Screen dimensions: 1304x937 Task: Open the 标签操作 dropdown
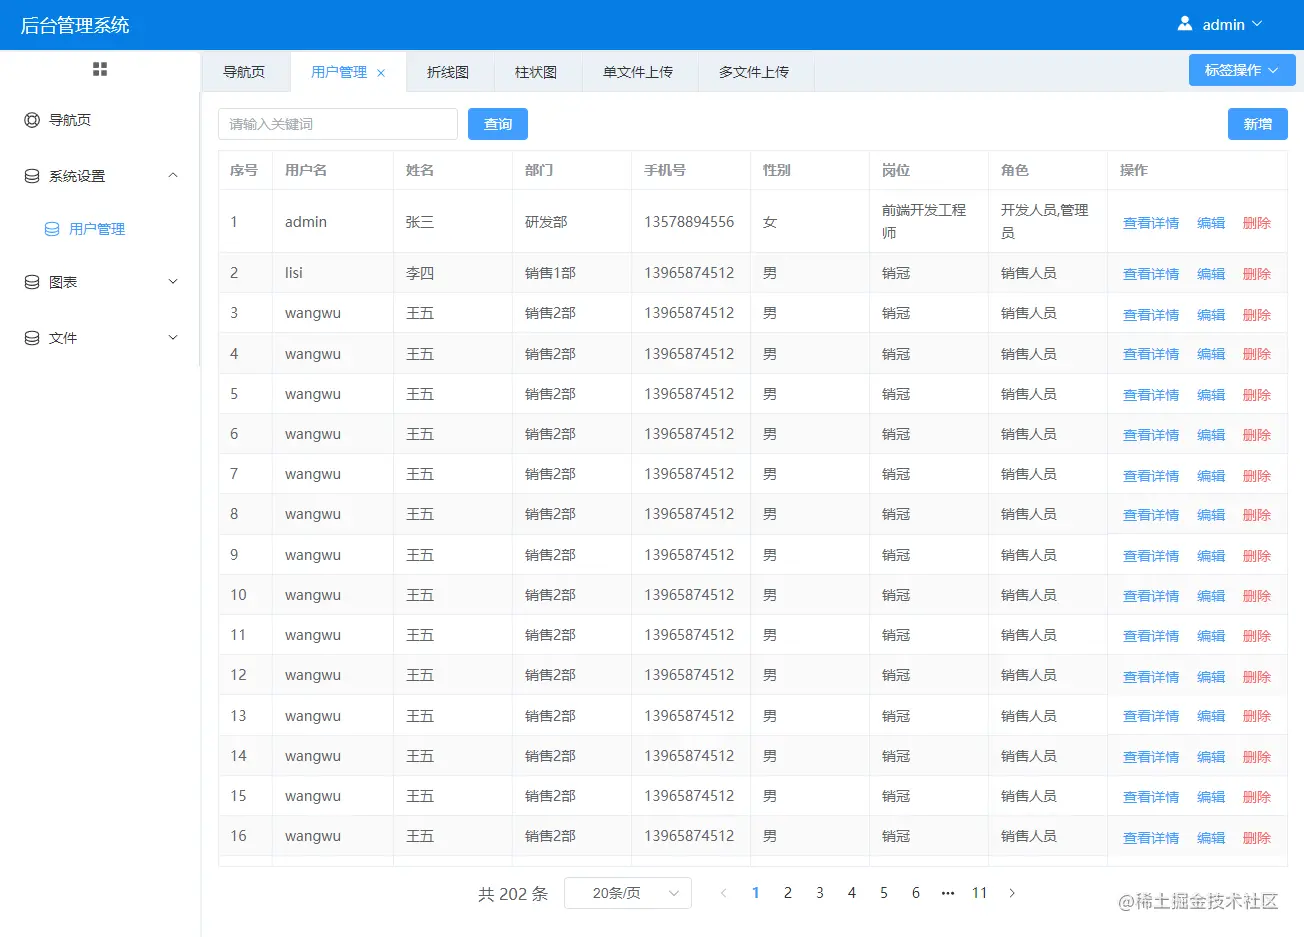coord(1242,70)
